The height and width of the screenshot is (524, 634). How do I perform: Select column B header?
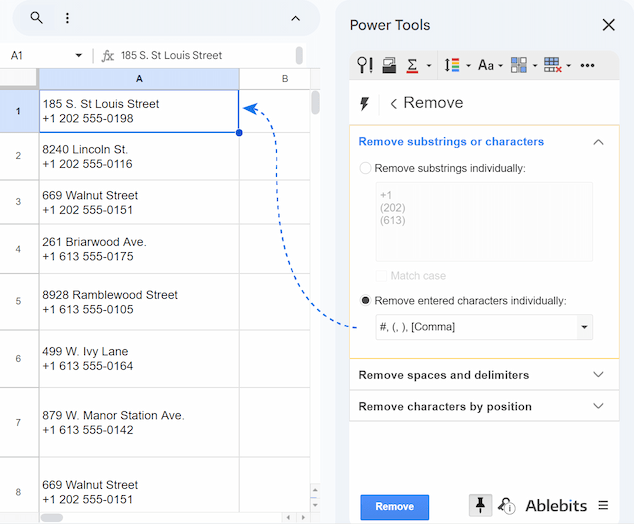coord(285,79)
